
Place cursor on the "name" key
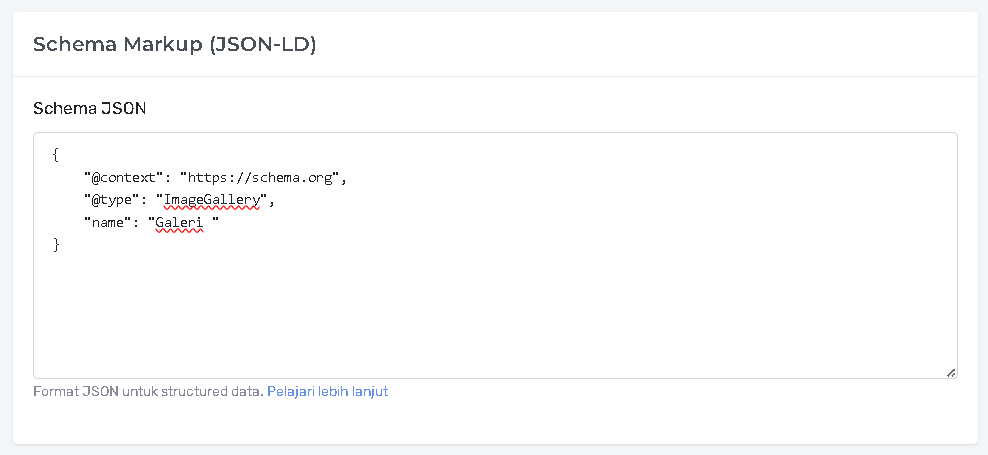click(108, 222)
